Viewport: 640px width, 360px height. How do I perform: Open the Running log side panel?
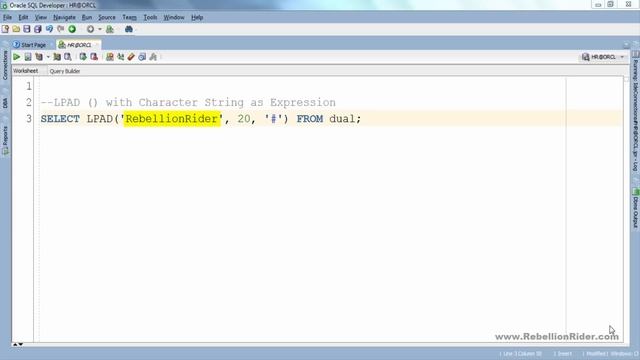(x=636, y=111)
